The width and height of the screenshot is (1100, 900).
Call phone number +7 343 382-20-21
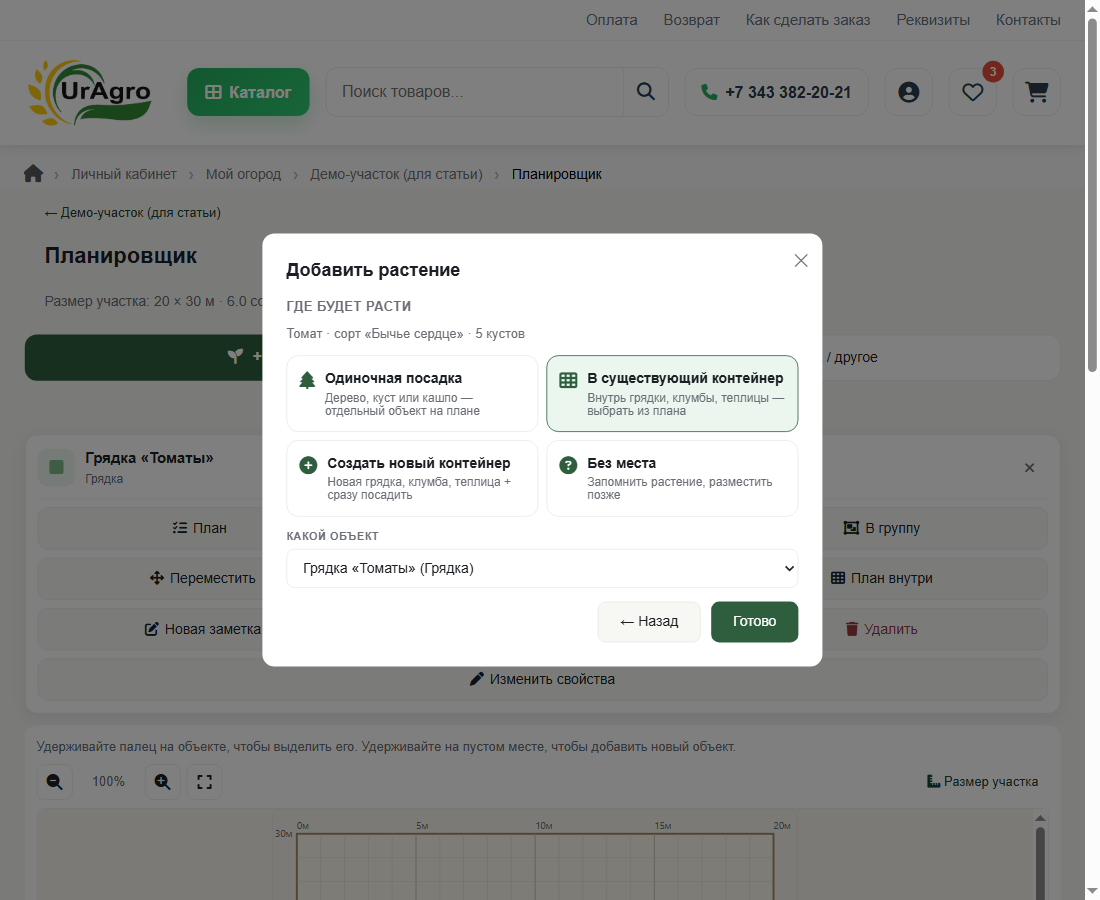776,92
